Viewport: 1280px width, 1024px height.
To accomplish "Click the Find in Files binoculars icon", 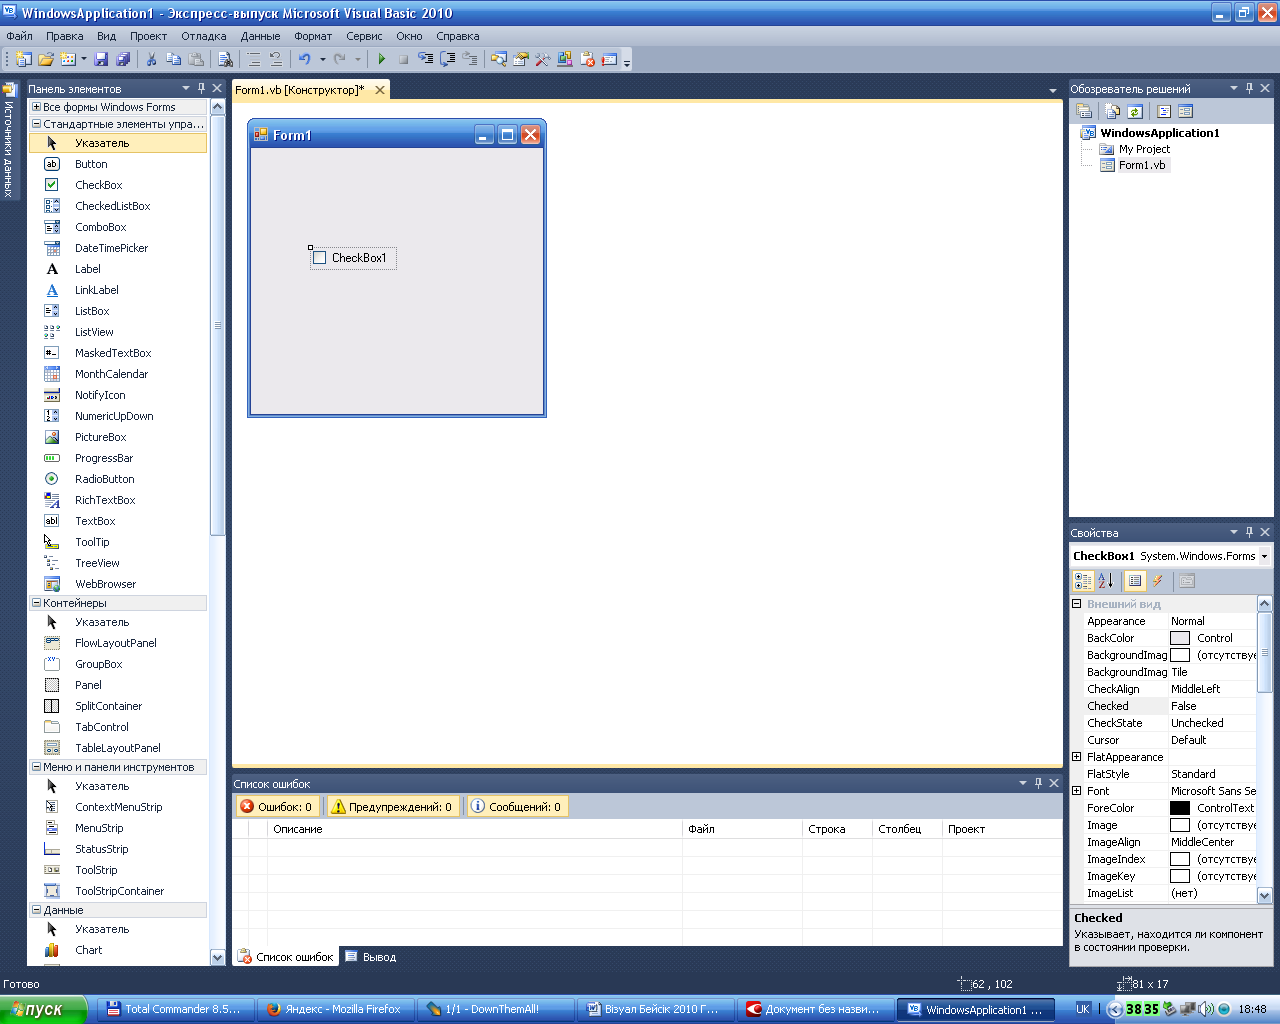I will coord(225,59).
